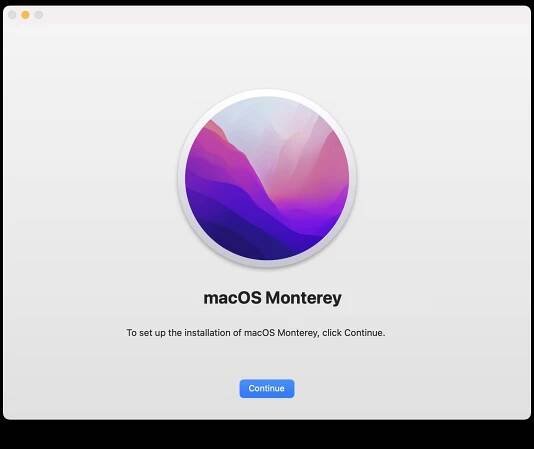Click the white rim of the logo
This screenshot has height=449, width=534.
click(x=267, y=93)
